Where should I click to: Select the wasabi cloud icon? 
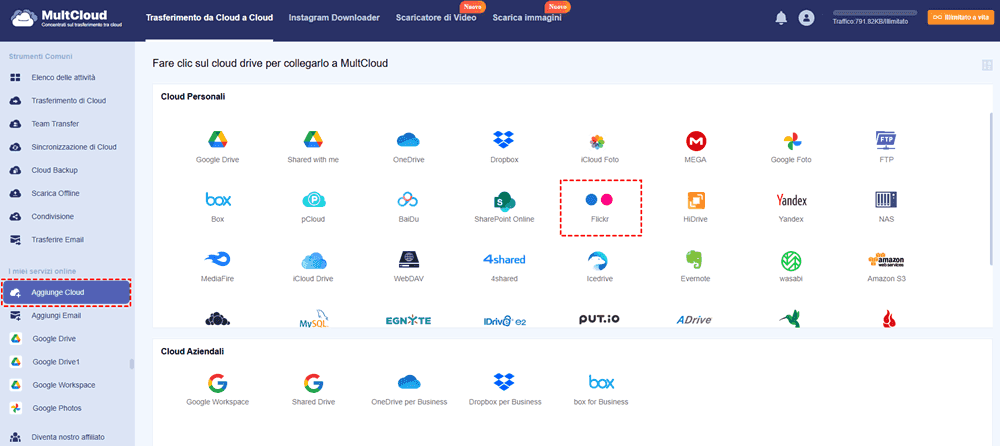pyautogui.click(x=791, y=260)
